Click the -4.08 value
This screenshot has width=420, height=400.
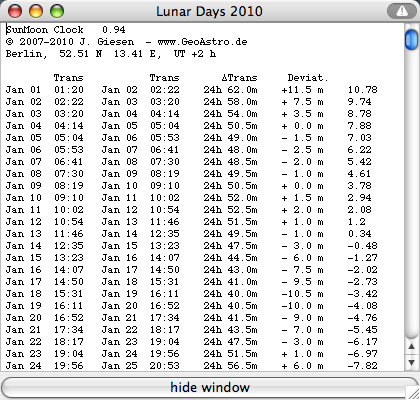pyautogui.click(x=363, y=306)
